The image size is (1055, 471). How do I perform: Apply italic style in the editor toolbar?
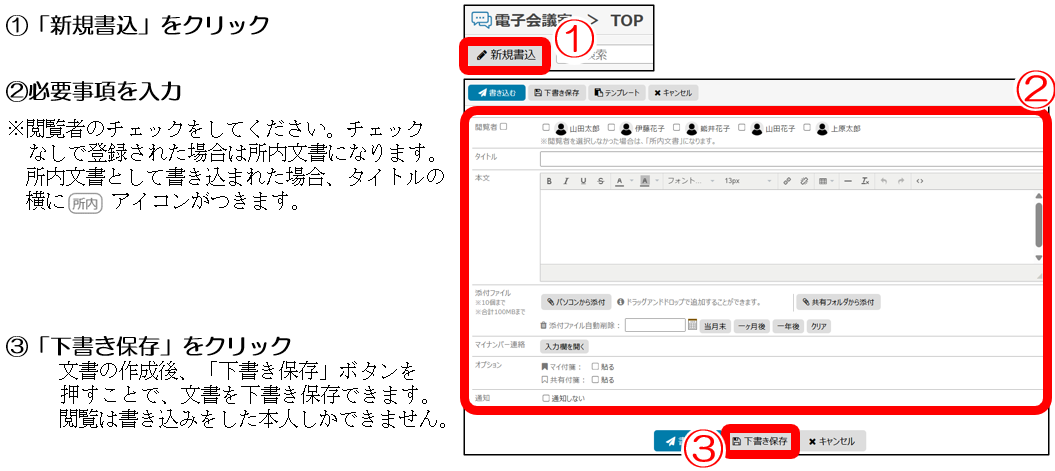566,181
